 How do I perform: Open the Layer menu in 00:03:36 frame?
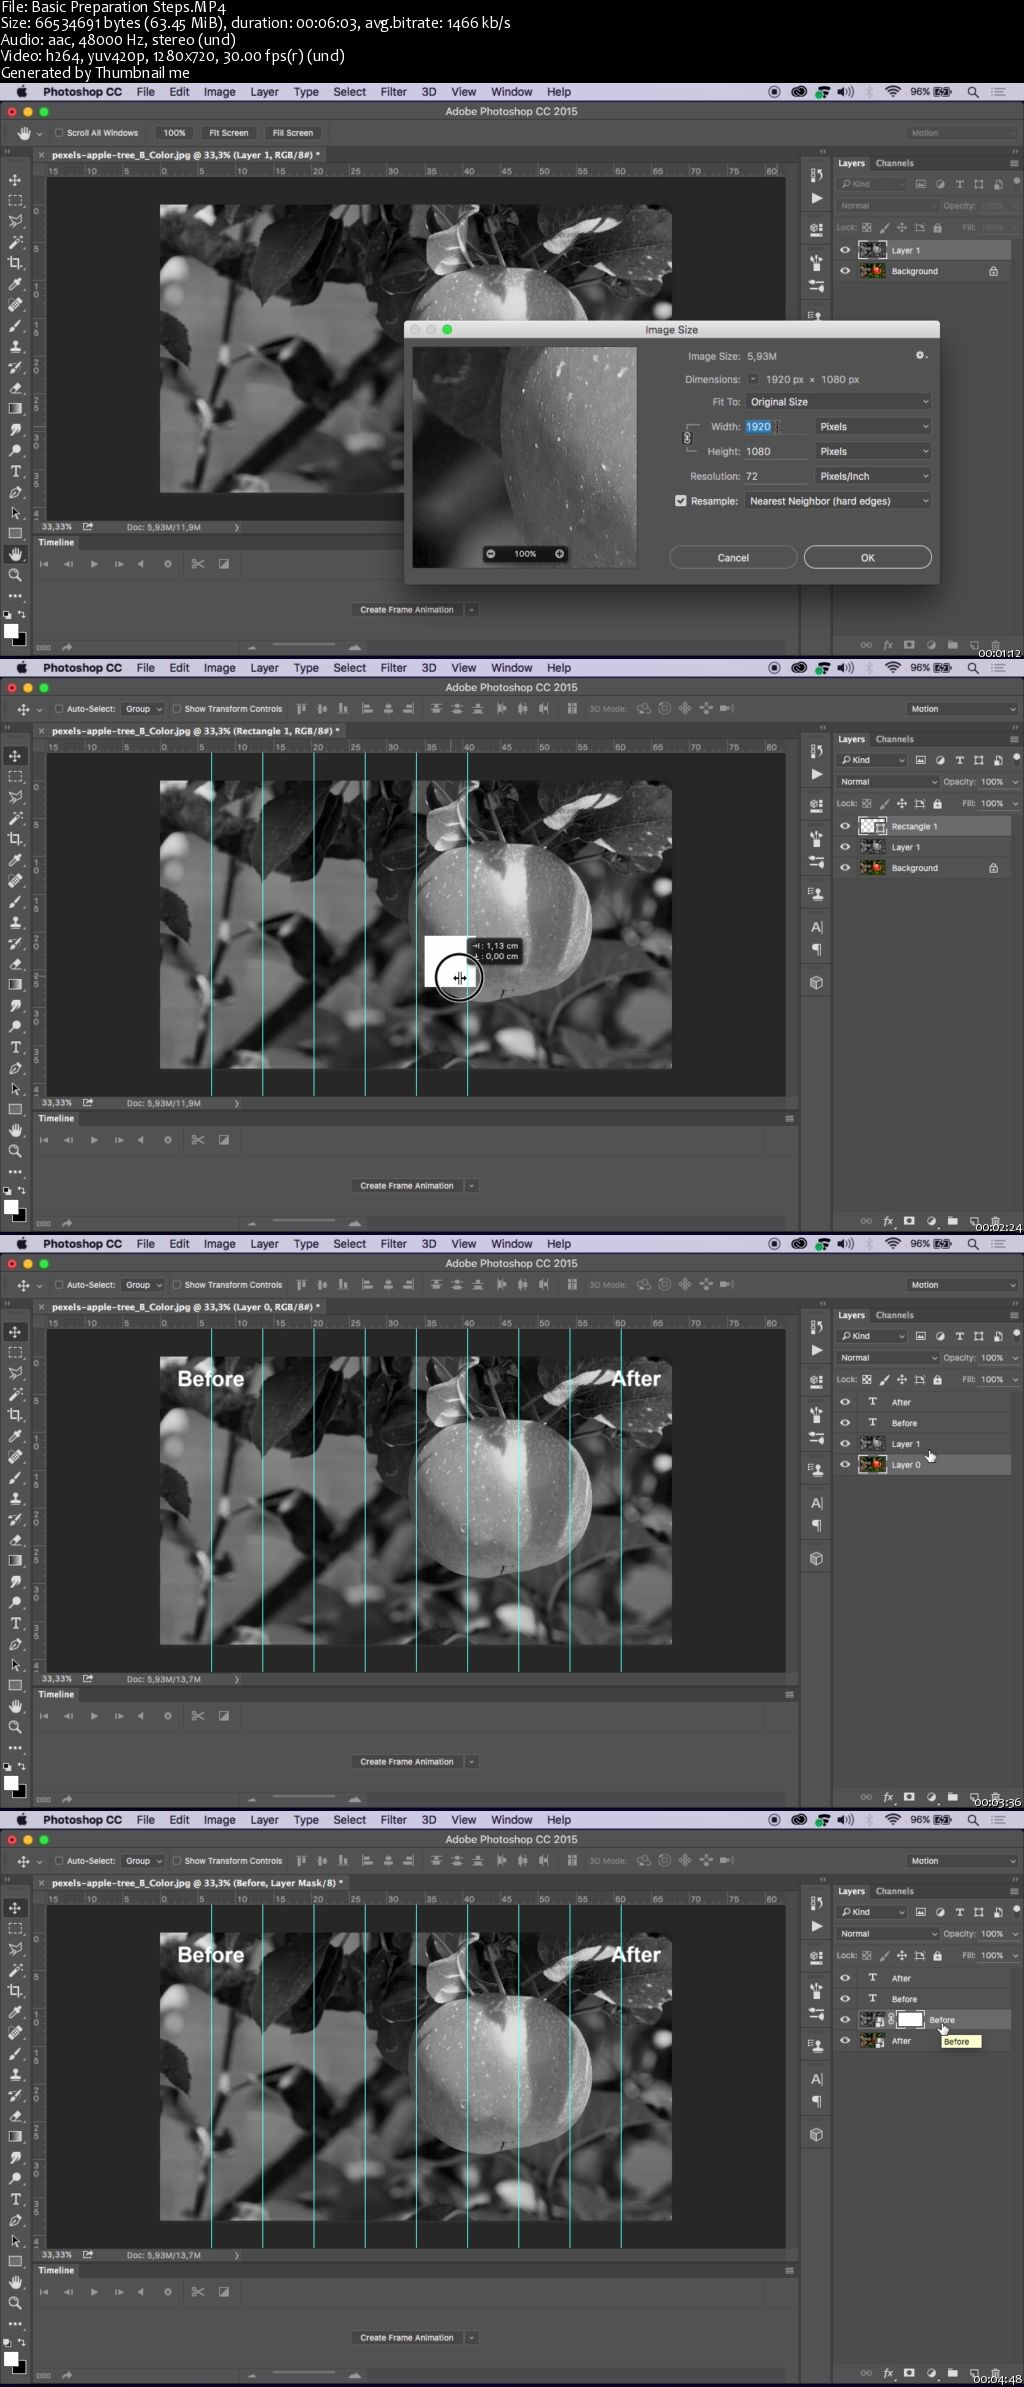coord(264,1244)
